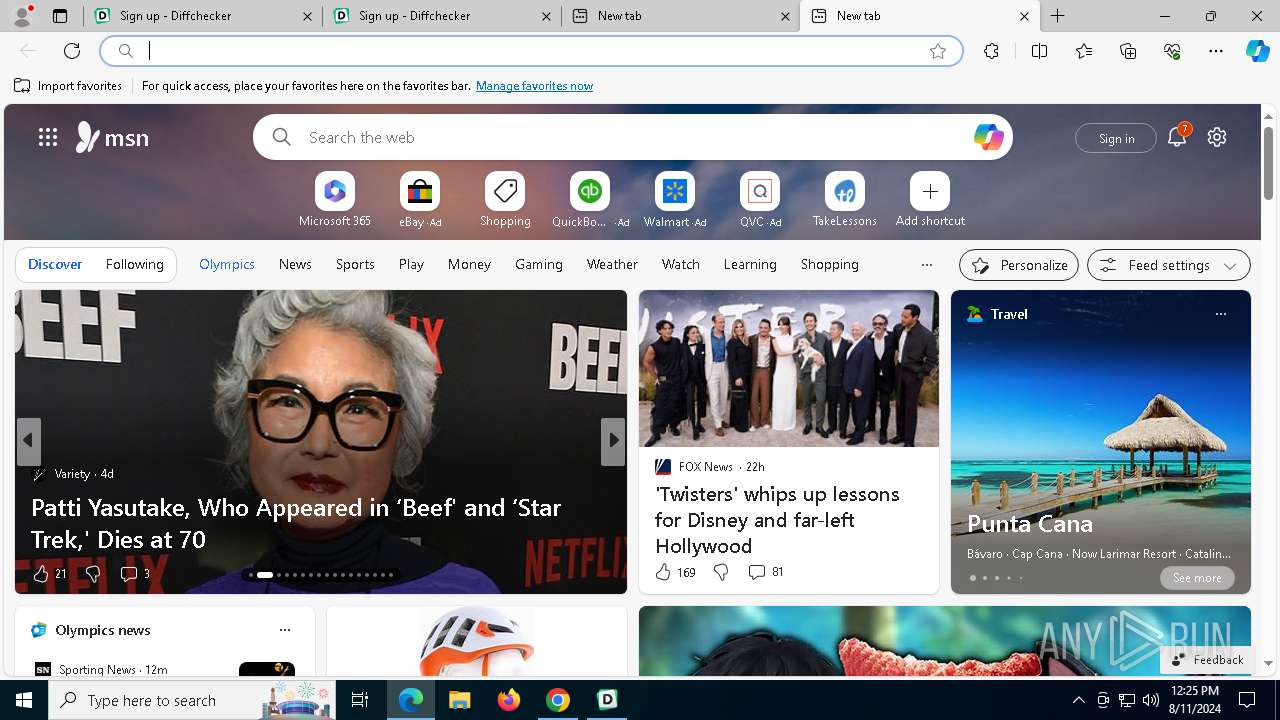Select the Following feed tab
The image size is (1280, 720).
[x=134, y=264]
